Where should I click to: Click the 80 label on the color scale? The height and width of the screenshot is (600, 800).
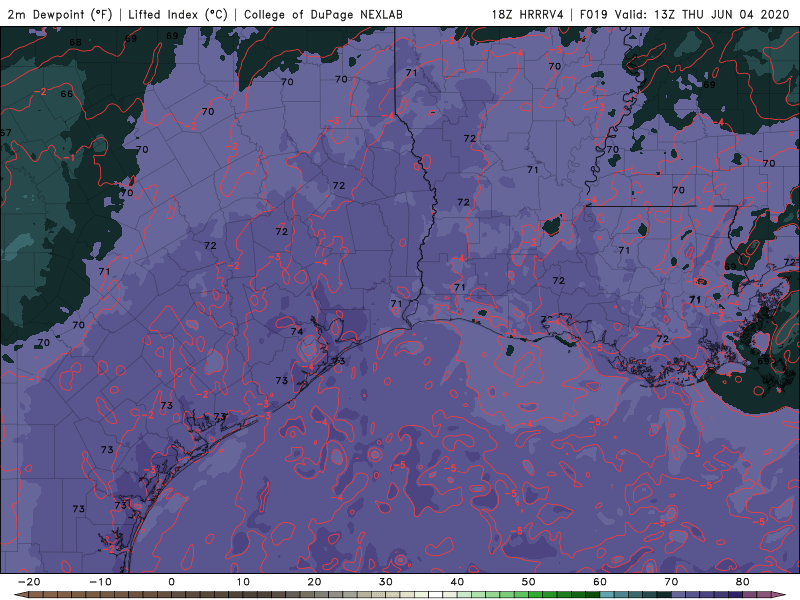pyautogui.click(x=743, y=582)
